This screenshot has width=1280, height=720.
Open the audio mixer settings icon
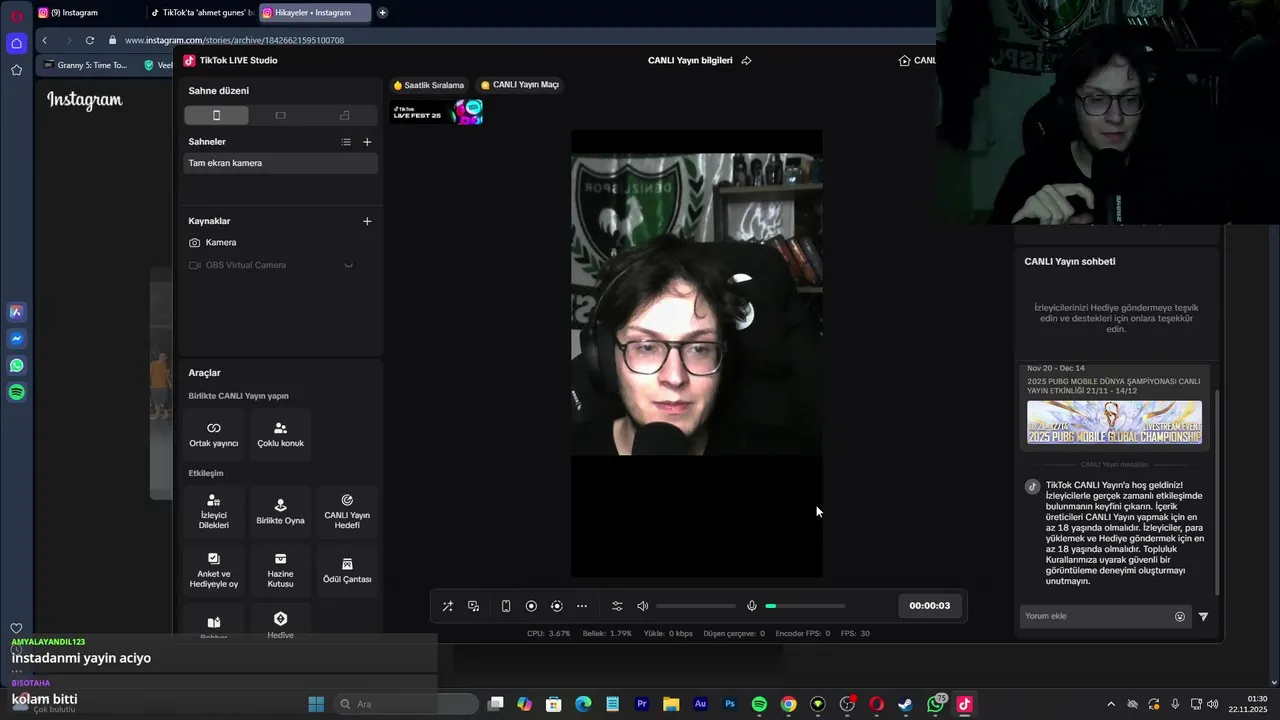point(617,606)
